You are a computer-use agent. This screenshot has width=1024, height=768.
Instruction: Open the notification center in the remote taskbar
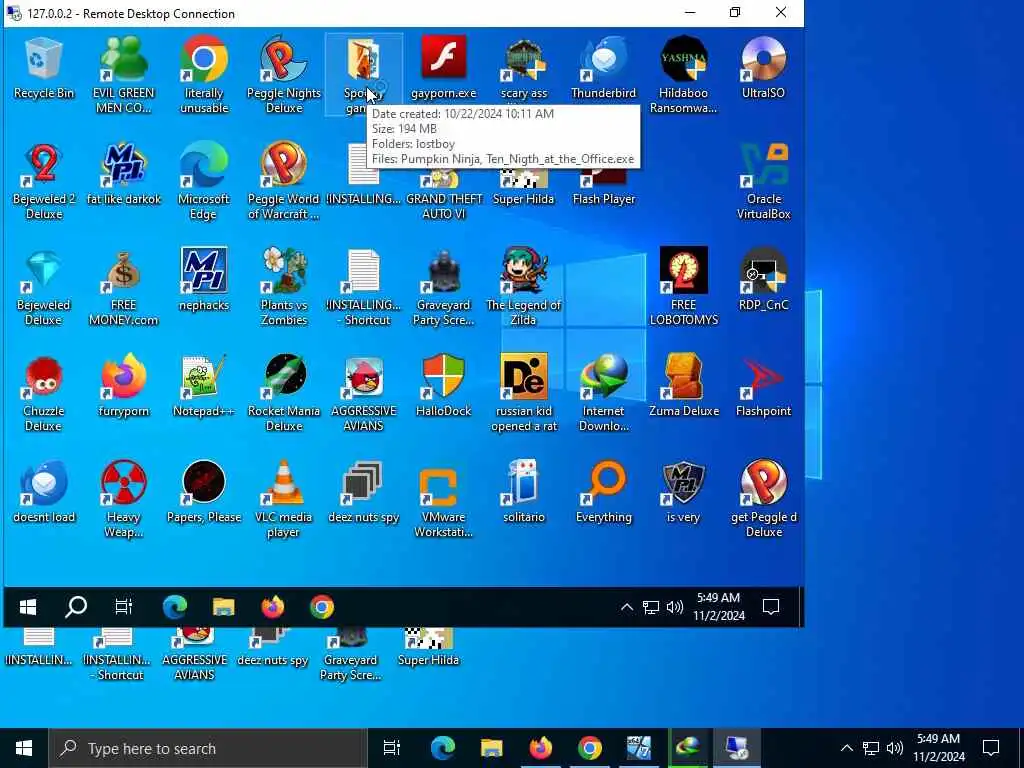pyautogui.click(x=771, y=607)
